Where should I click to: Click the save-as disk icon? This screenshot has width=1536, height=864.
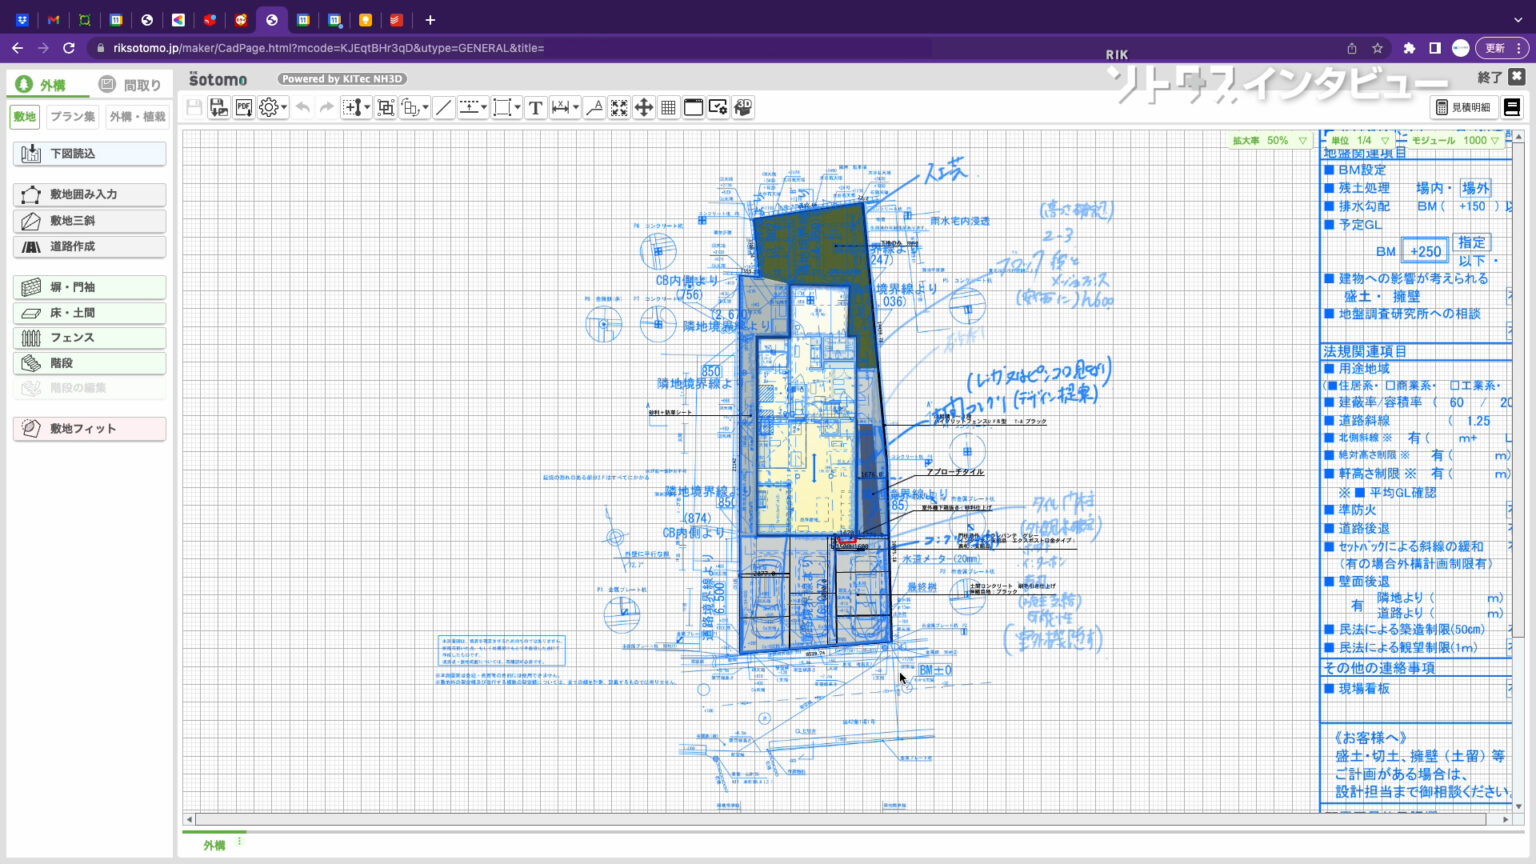pos(218,108)
